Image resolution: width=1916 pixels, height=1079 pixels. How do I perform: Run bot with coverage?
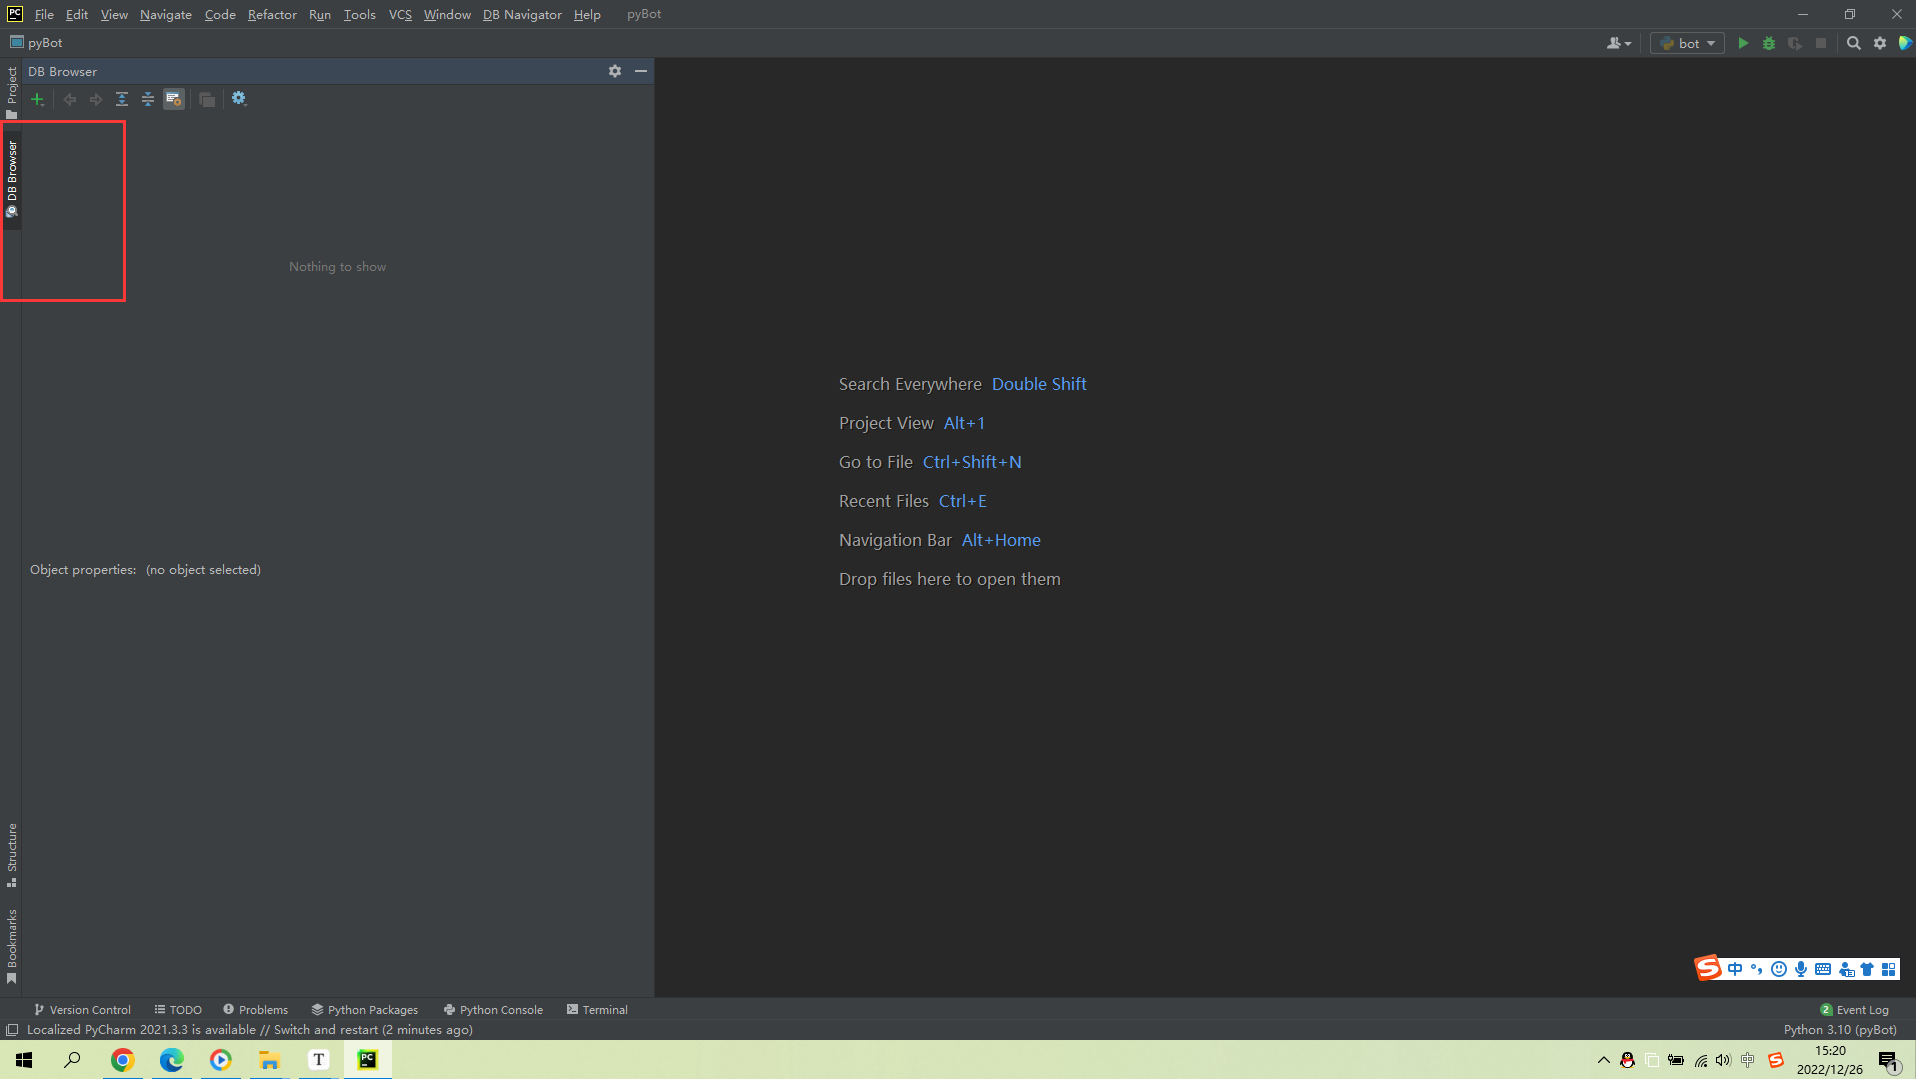pyautogui.click(x=1795, y=43)
